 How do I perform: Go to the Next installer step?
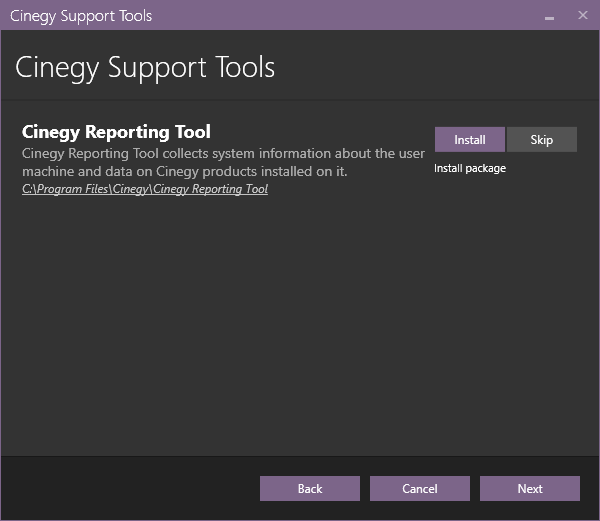coord(530,488)
